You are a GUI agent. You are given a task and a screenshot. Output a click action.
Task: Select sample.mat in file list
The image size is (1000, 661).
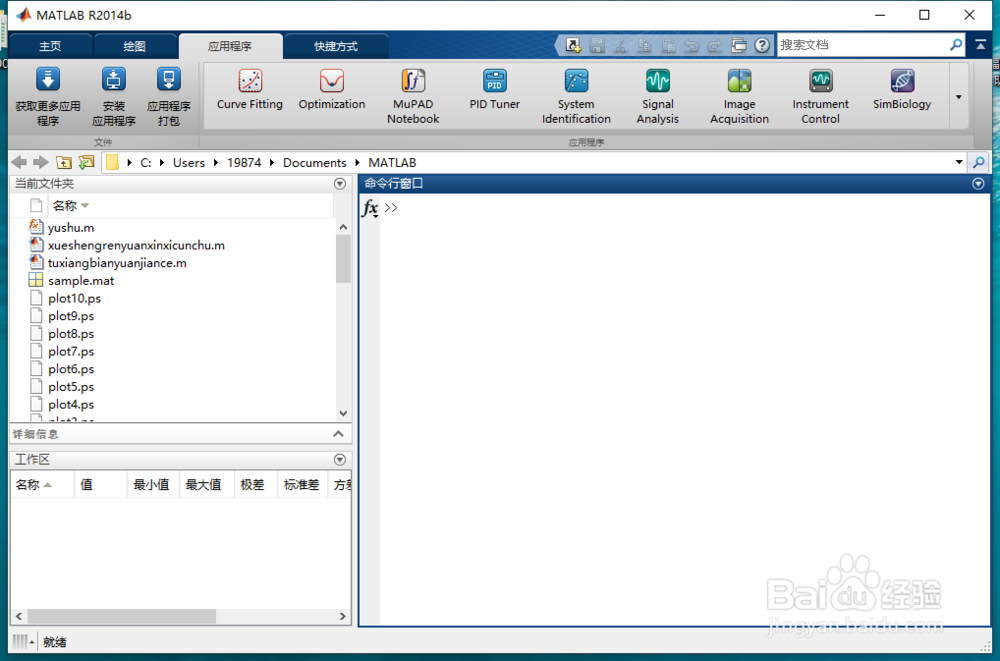pyautogui.click(x=80, y=281)
